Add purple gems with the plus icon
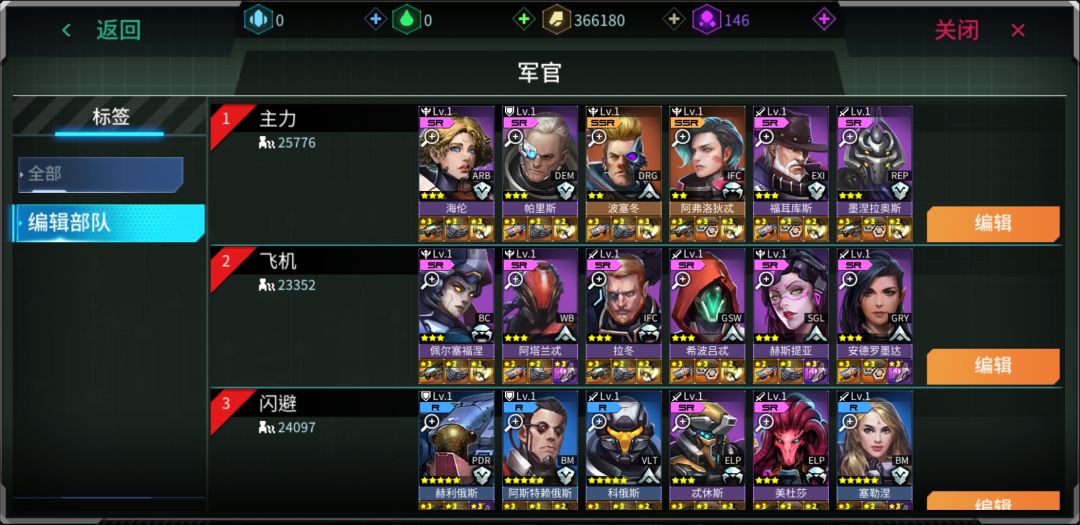 [x=824, y=19]
